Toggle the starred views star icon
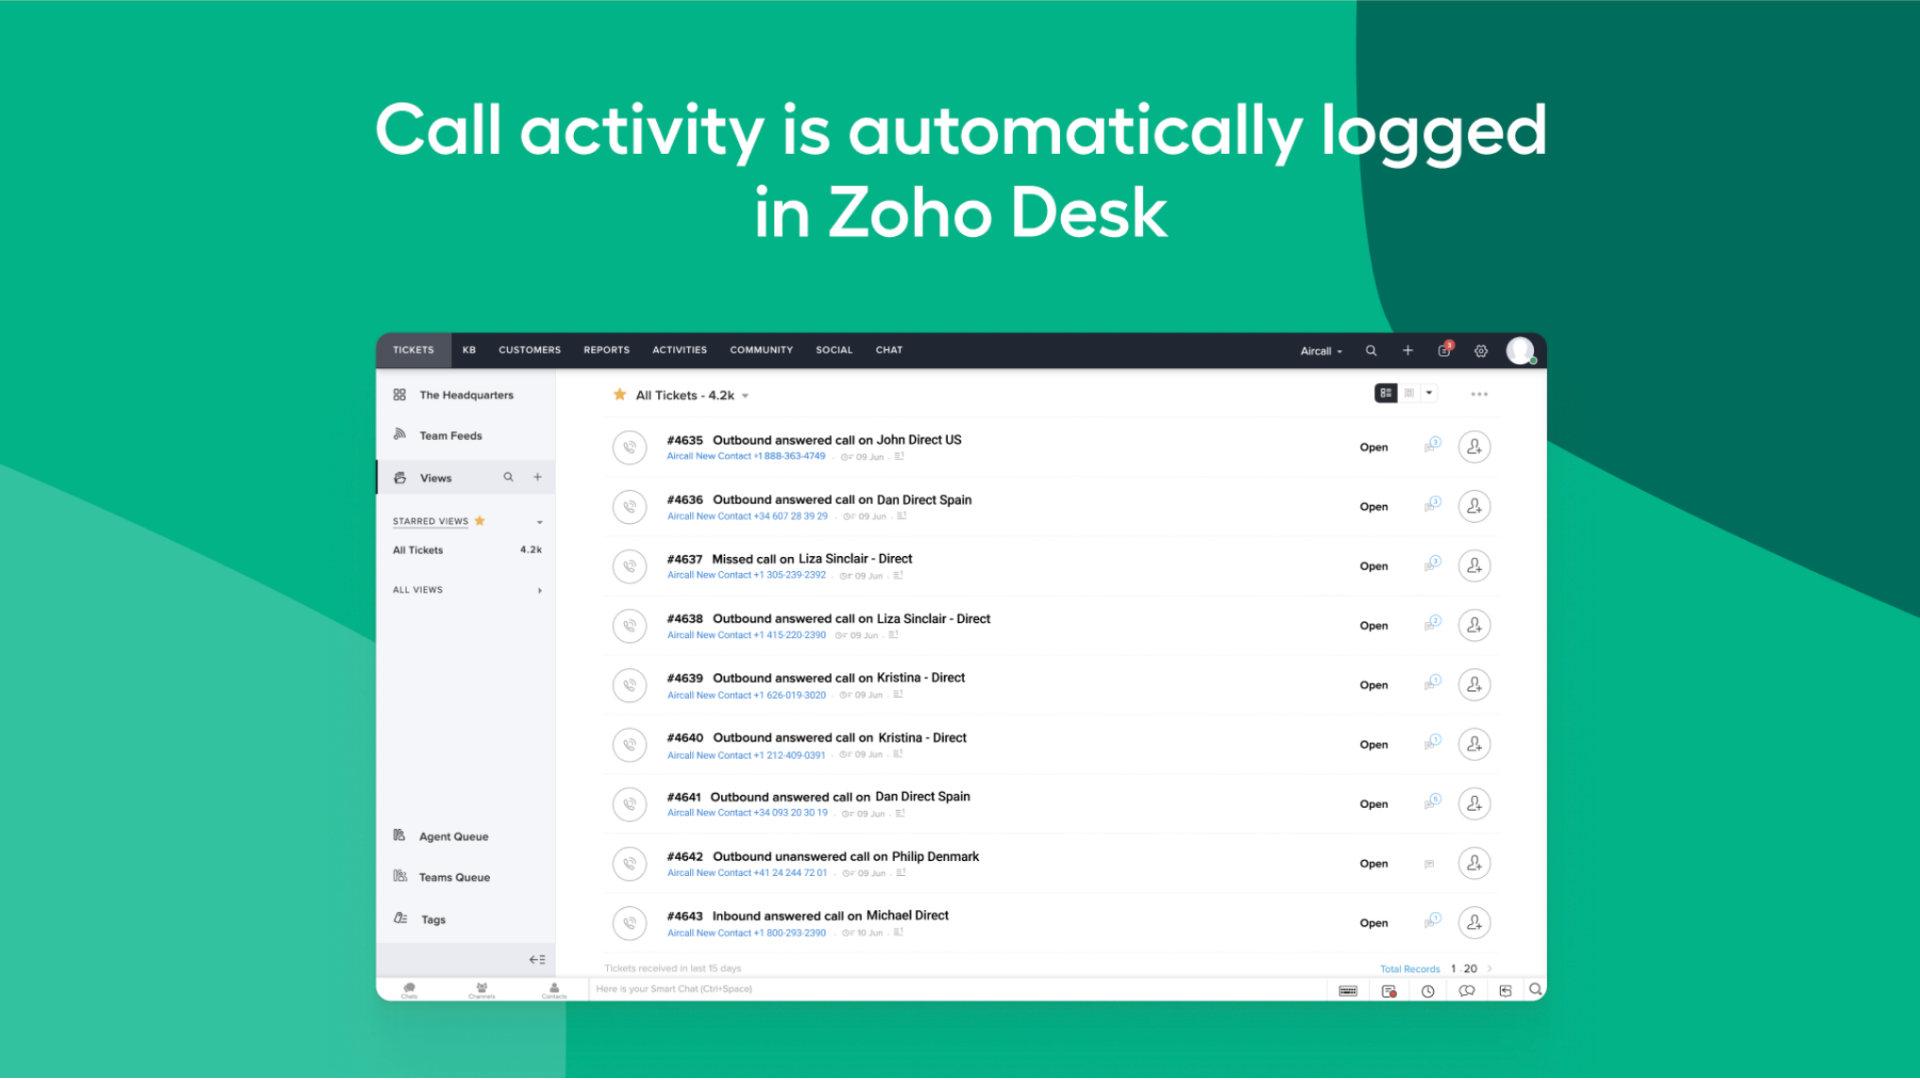The width and height of the screenshot is (1920, 1080). (479, 521)
